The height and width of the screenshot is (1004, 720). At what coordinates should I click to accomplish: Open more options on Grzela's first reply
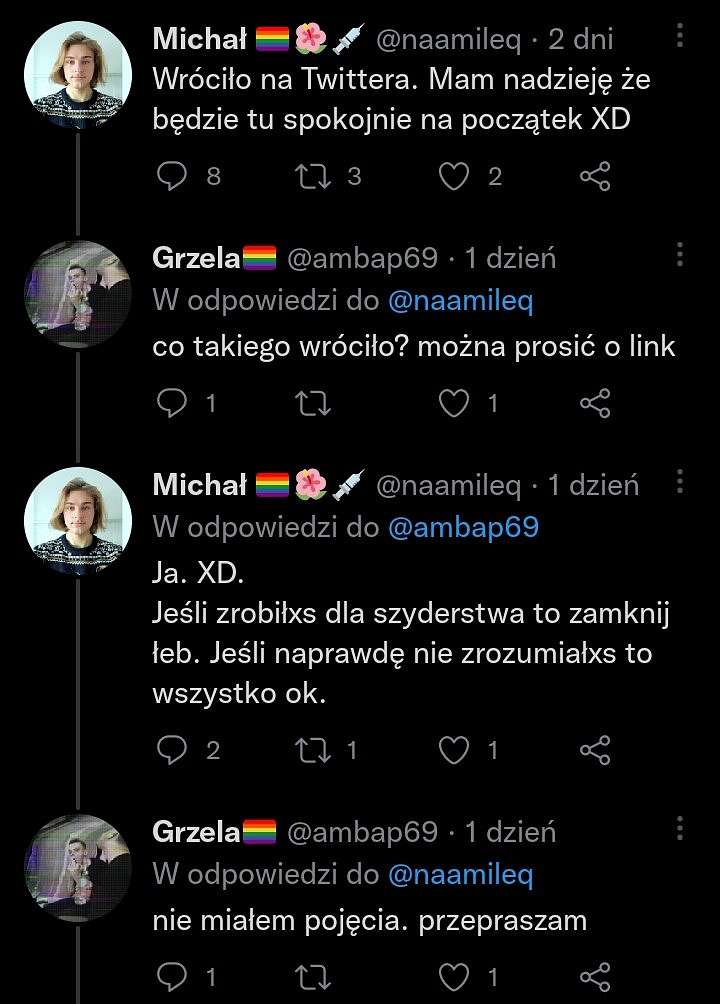pos(680,255)
